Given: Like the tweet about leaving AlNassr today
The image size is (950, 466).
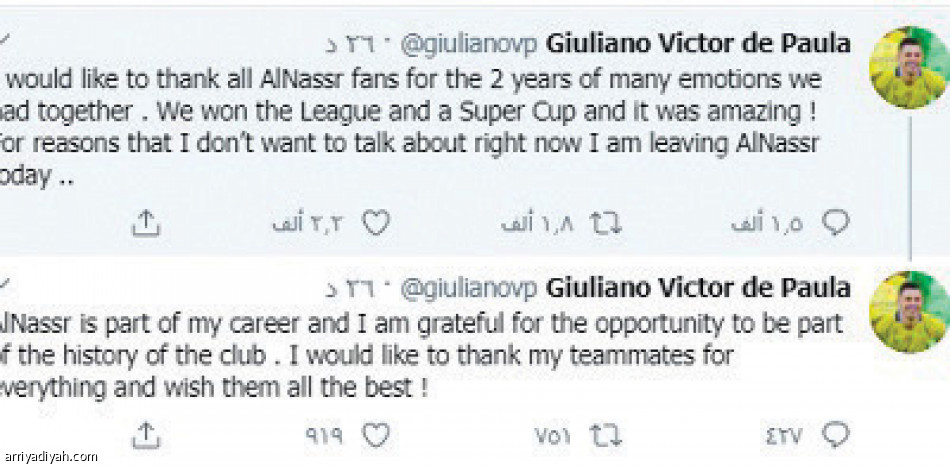Looking at the screenshot, I should pyautogui.click(x=375, y=224).
